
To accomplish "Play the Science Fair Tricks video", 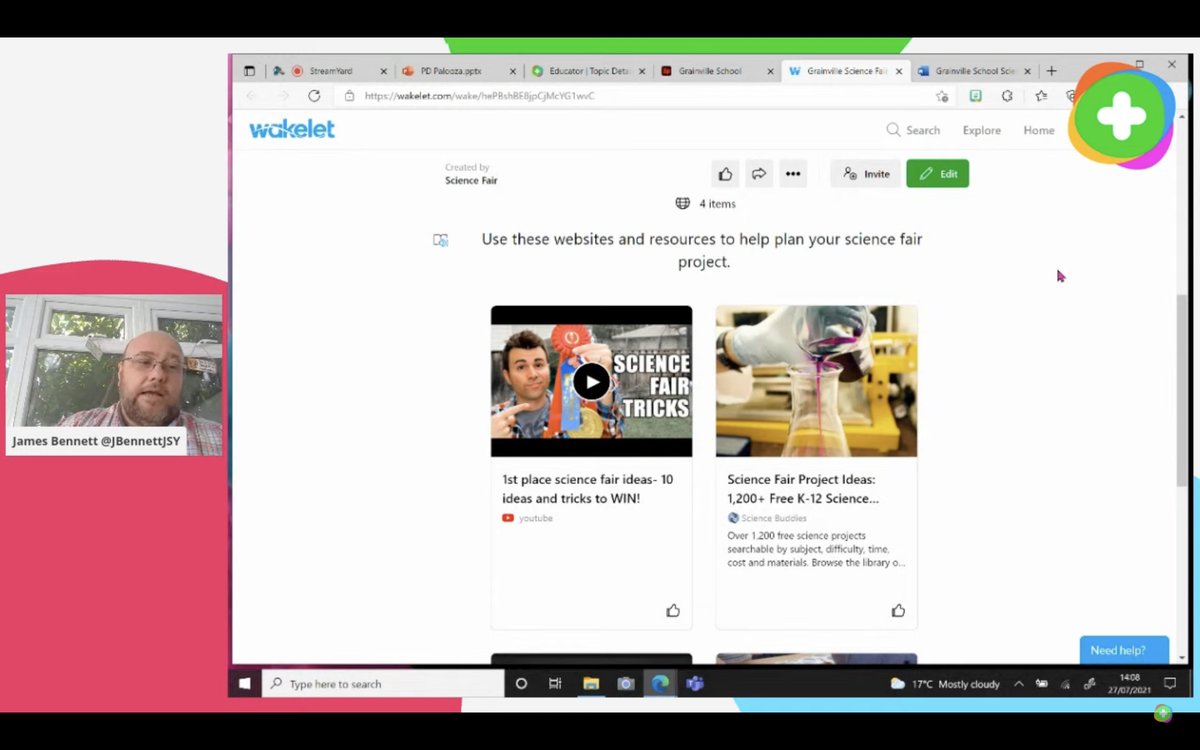I will point(591,381).
